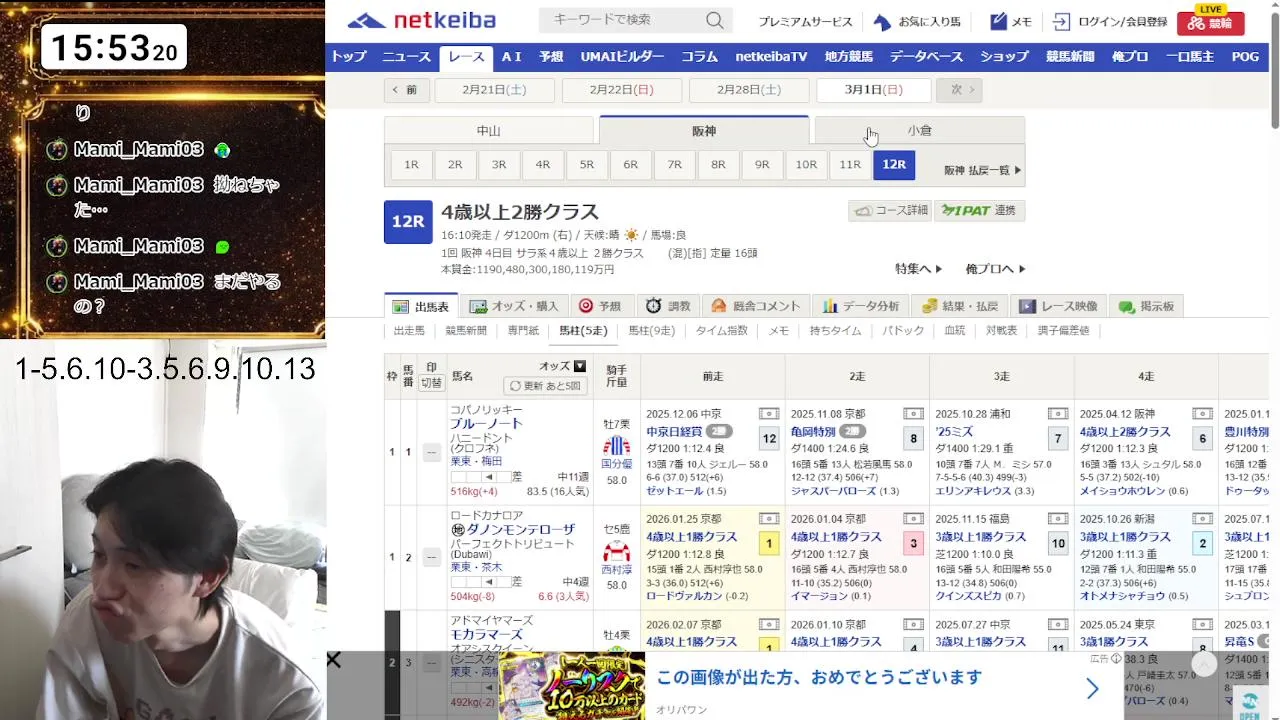
Task: Play video icon for 2025.11.15 福島 race
Action: point(1058,519)
